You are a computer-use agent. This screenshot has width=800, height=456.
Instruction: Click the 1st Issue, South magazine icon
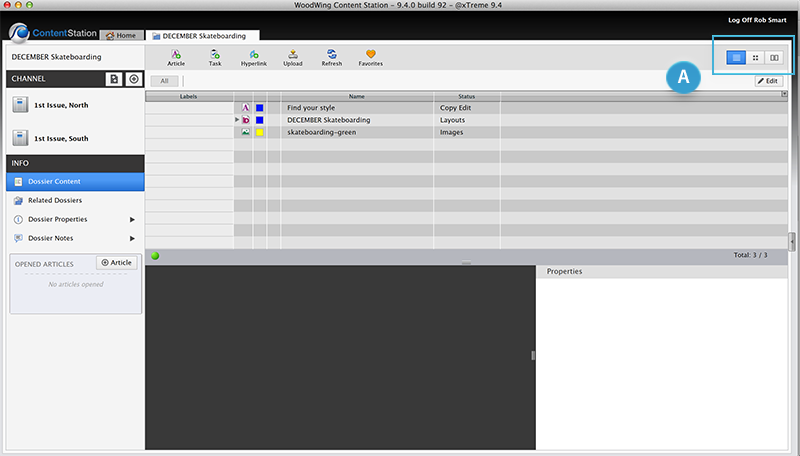[x=20, y=138]
